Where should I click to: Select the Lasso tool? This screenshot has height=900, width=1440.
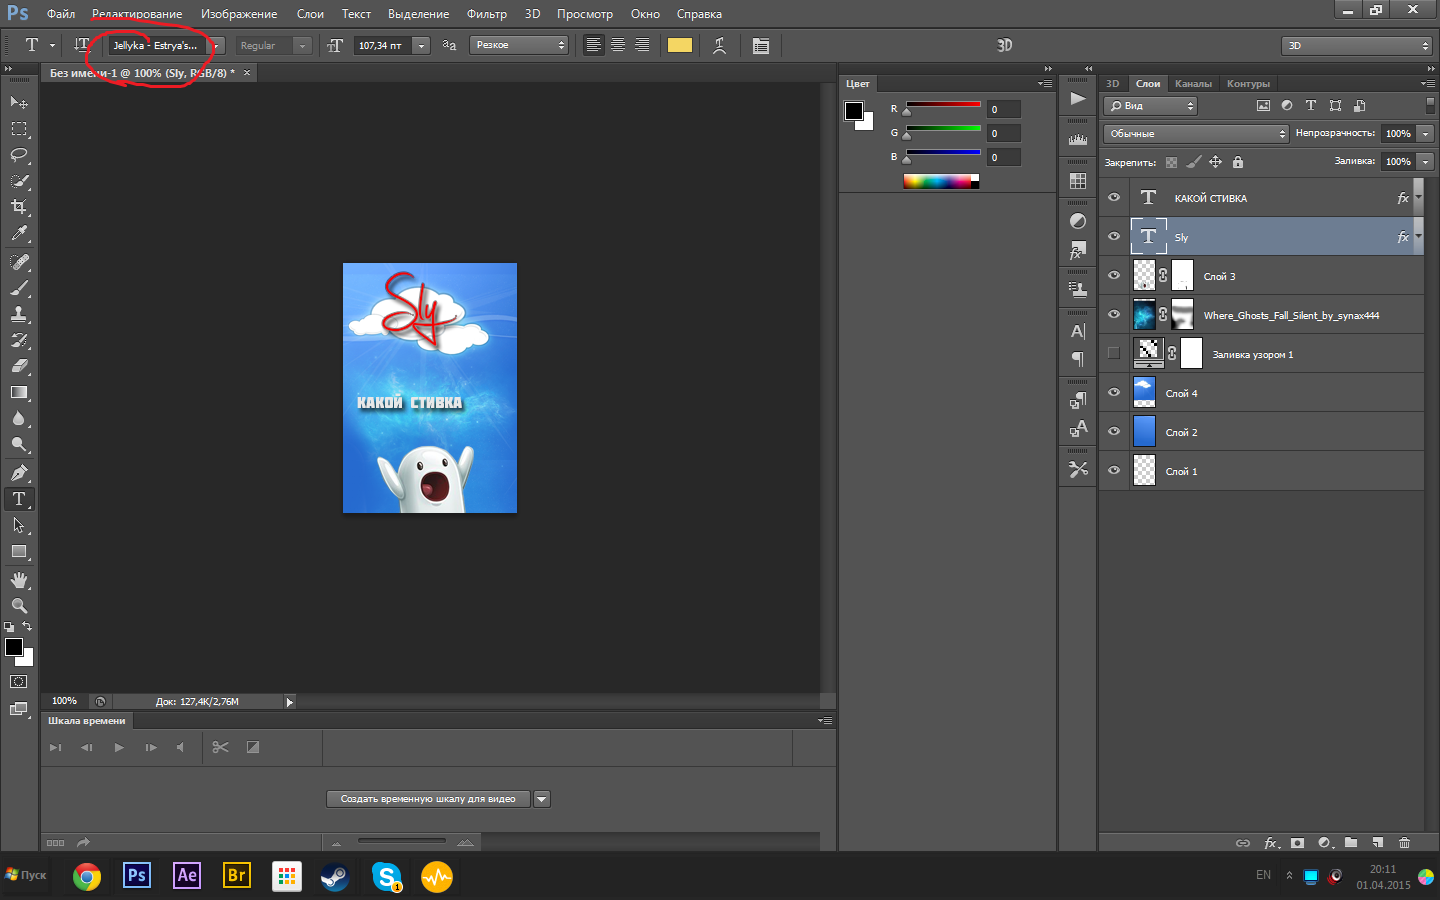[19, 155]
